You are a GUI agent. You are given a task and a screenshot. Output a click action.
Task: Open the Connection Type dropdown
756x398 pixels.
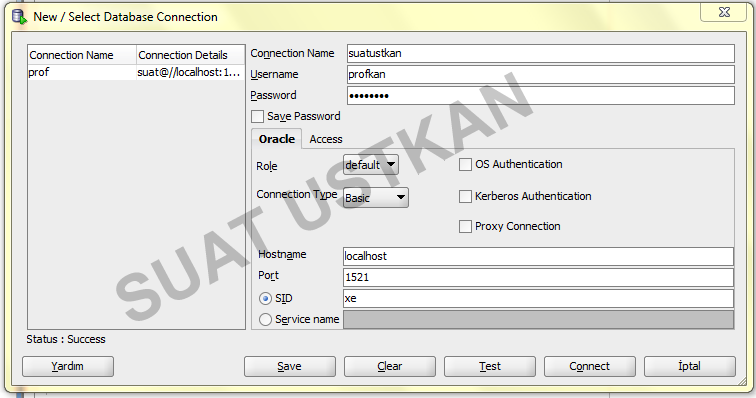(376, 198)
